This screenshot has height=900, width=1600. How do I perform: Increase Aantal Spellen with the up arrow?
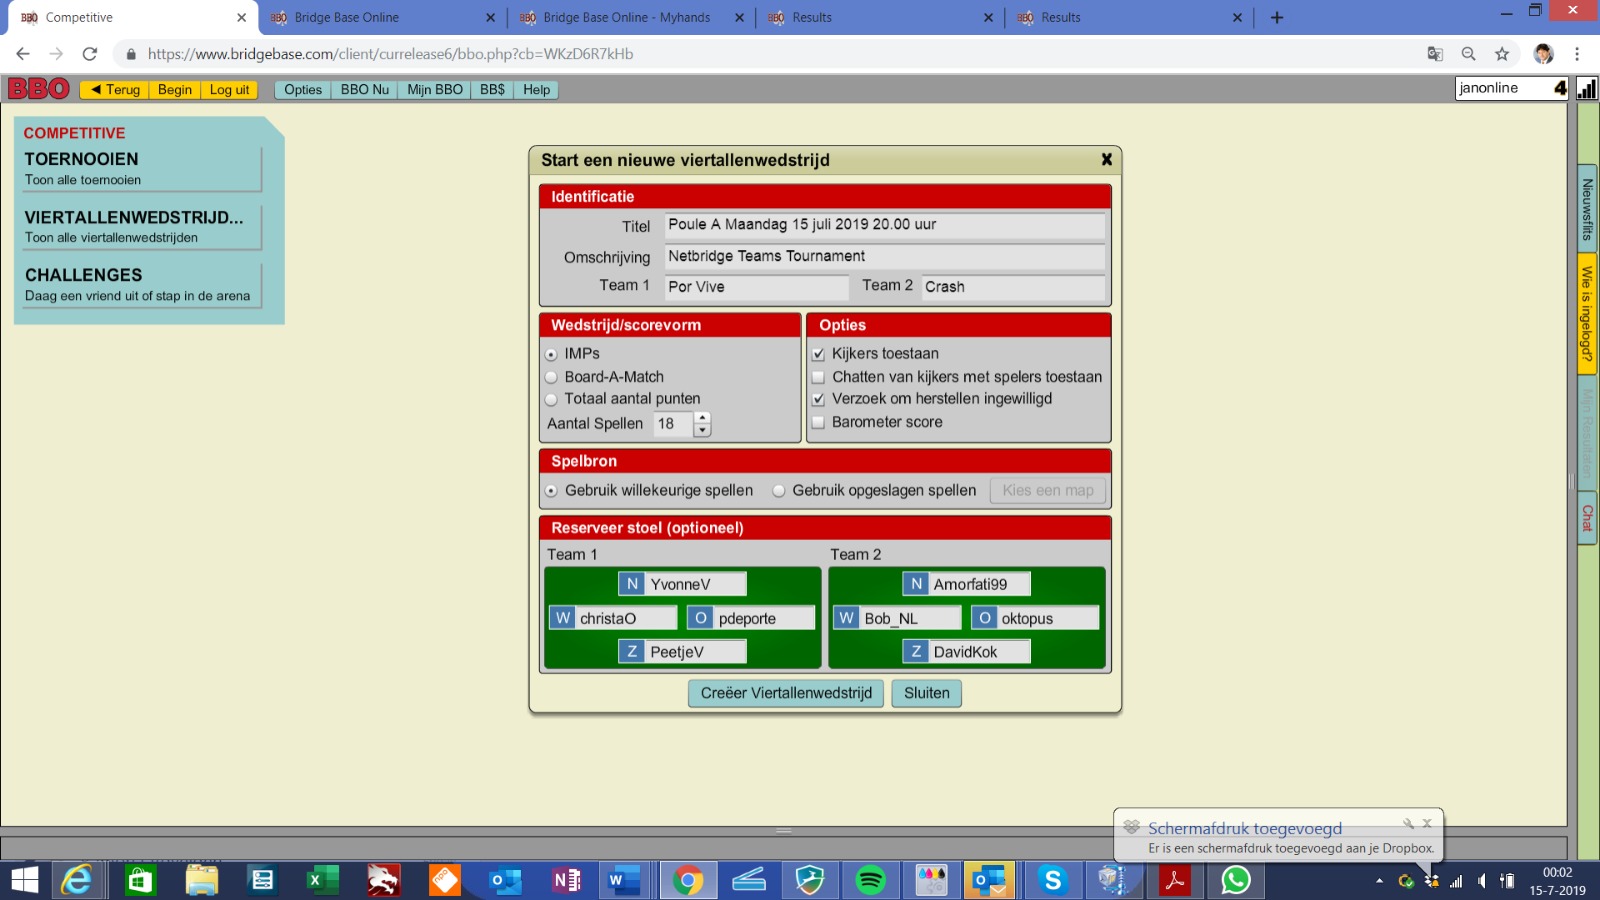tap(702, 418)
